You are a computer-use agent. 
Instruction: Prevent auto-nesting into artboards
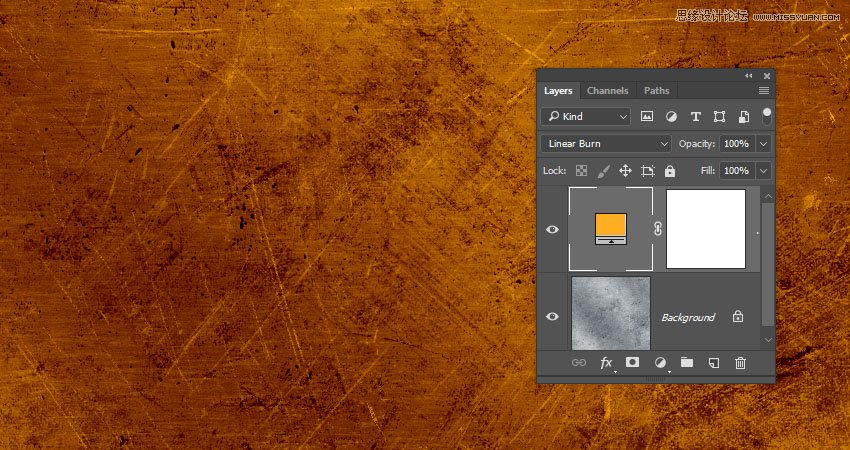[647, 171]
